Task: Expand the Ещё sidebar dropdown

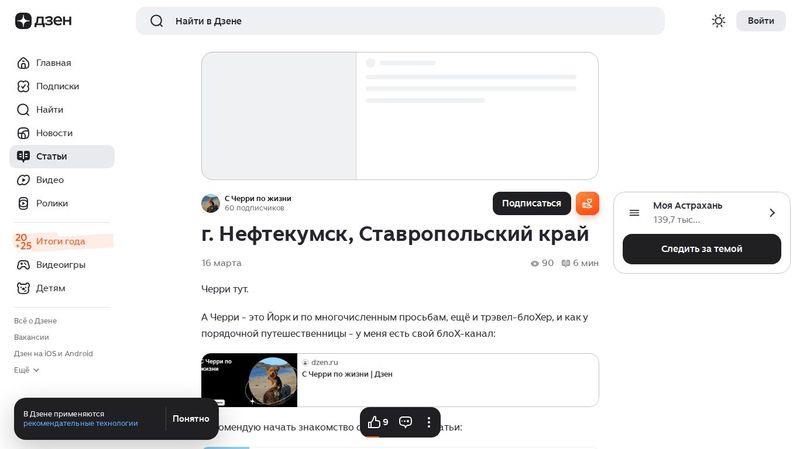Action: click(27, 370)
